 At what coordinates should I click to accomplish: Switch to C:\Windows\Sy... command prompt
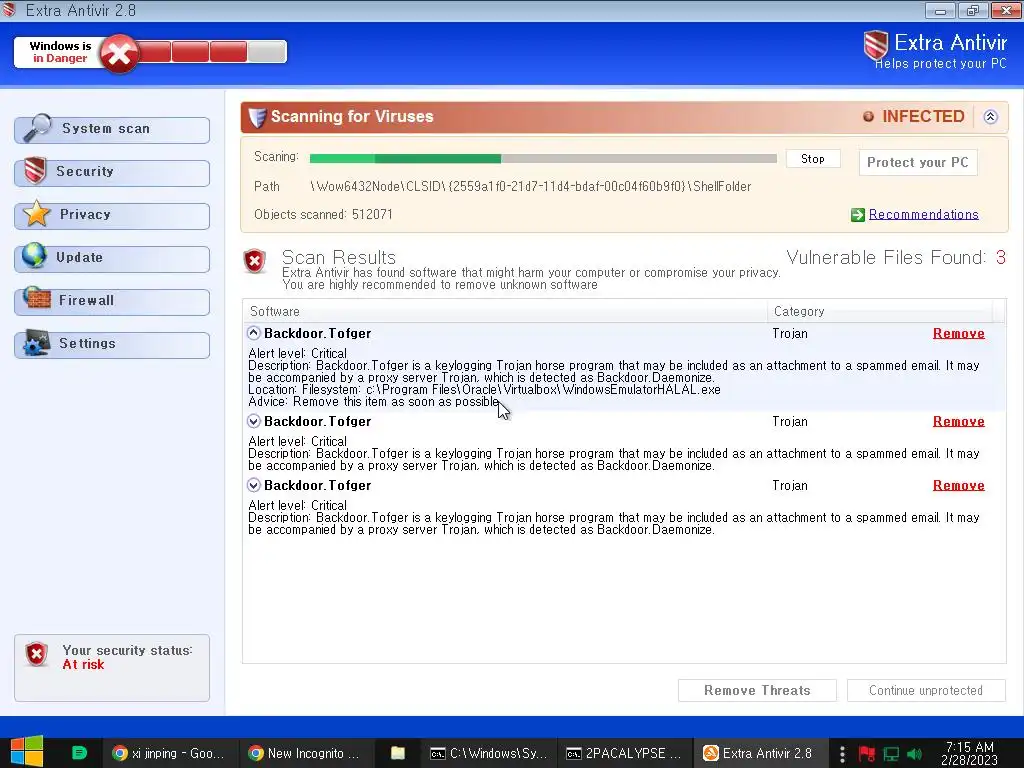tap(488, 753)
